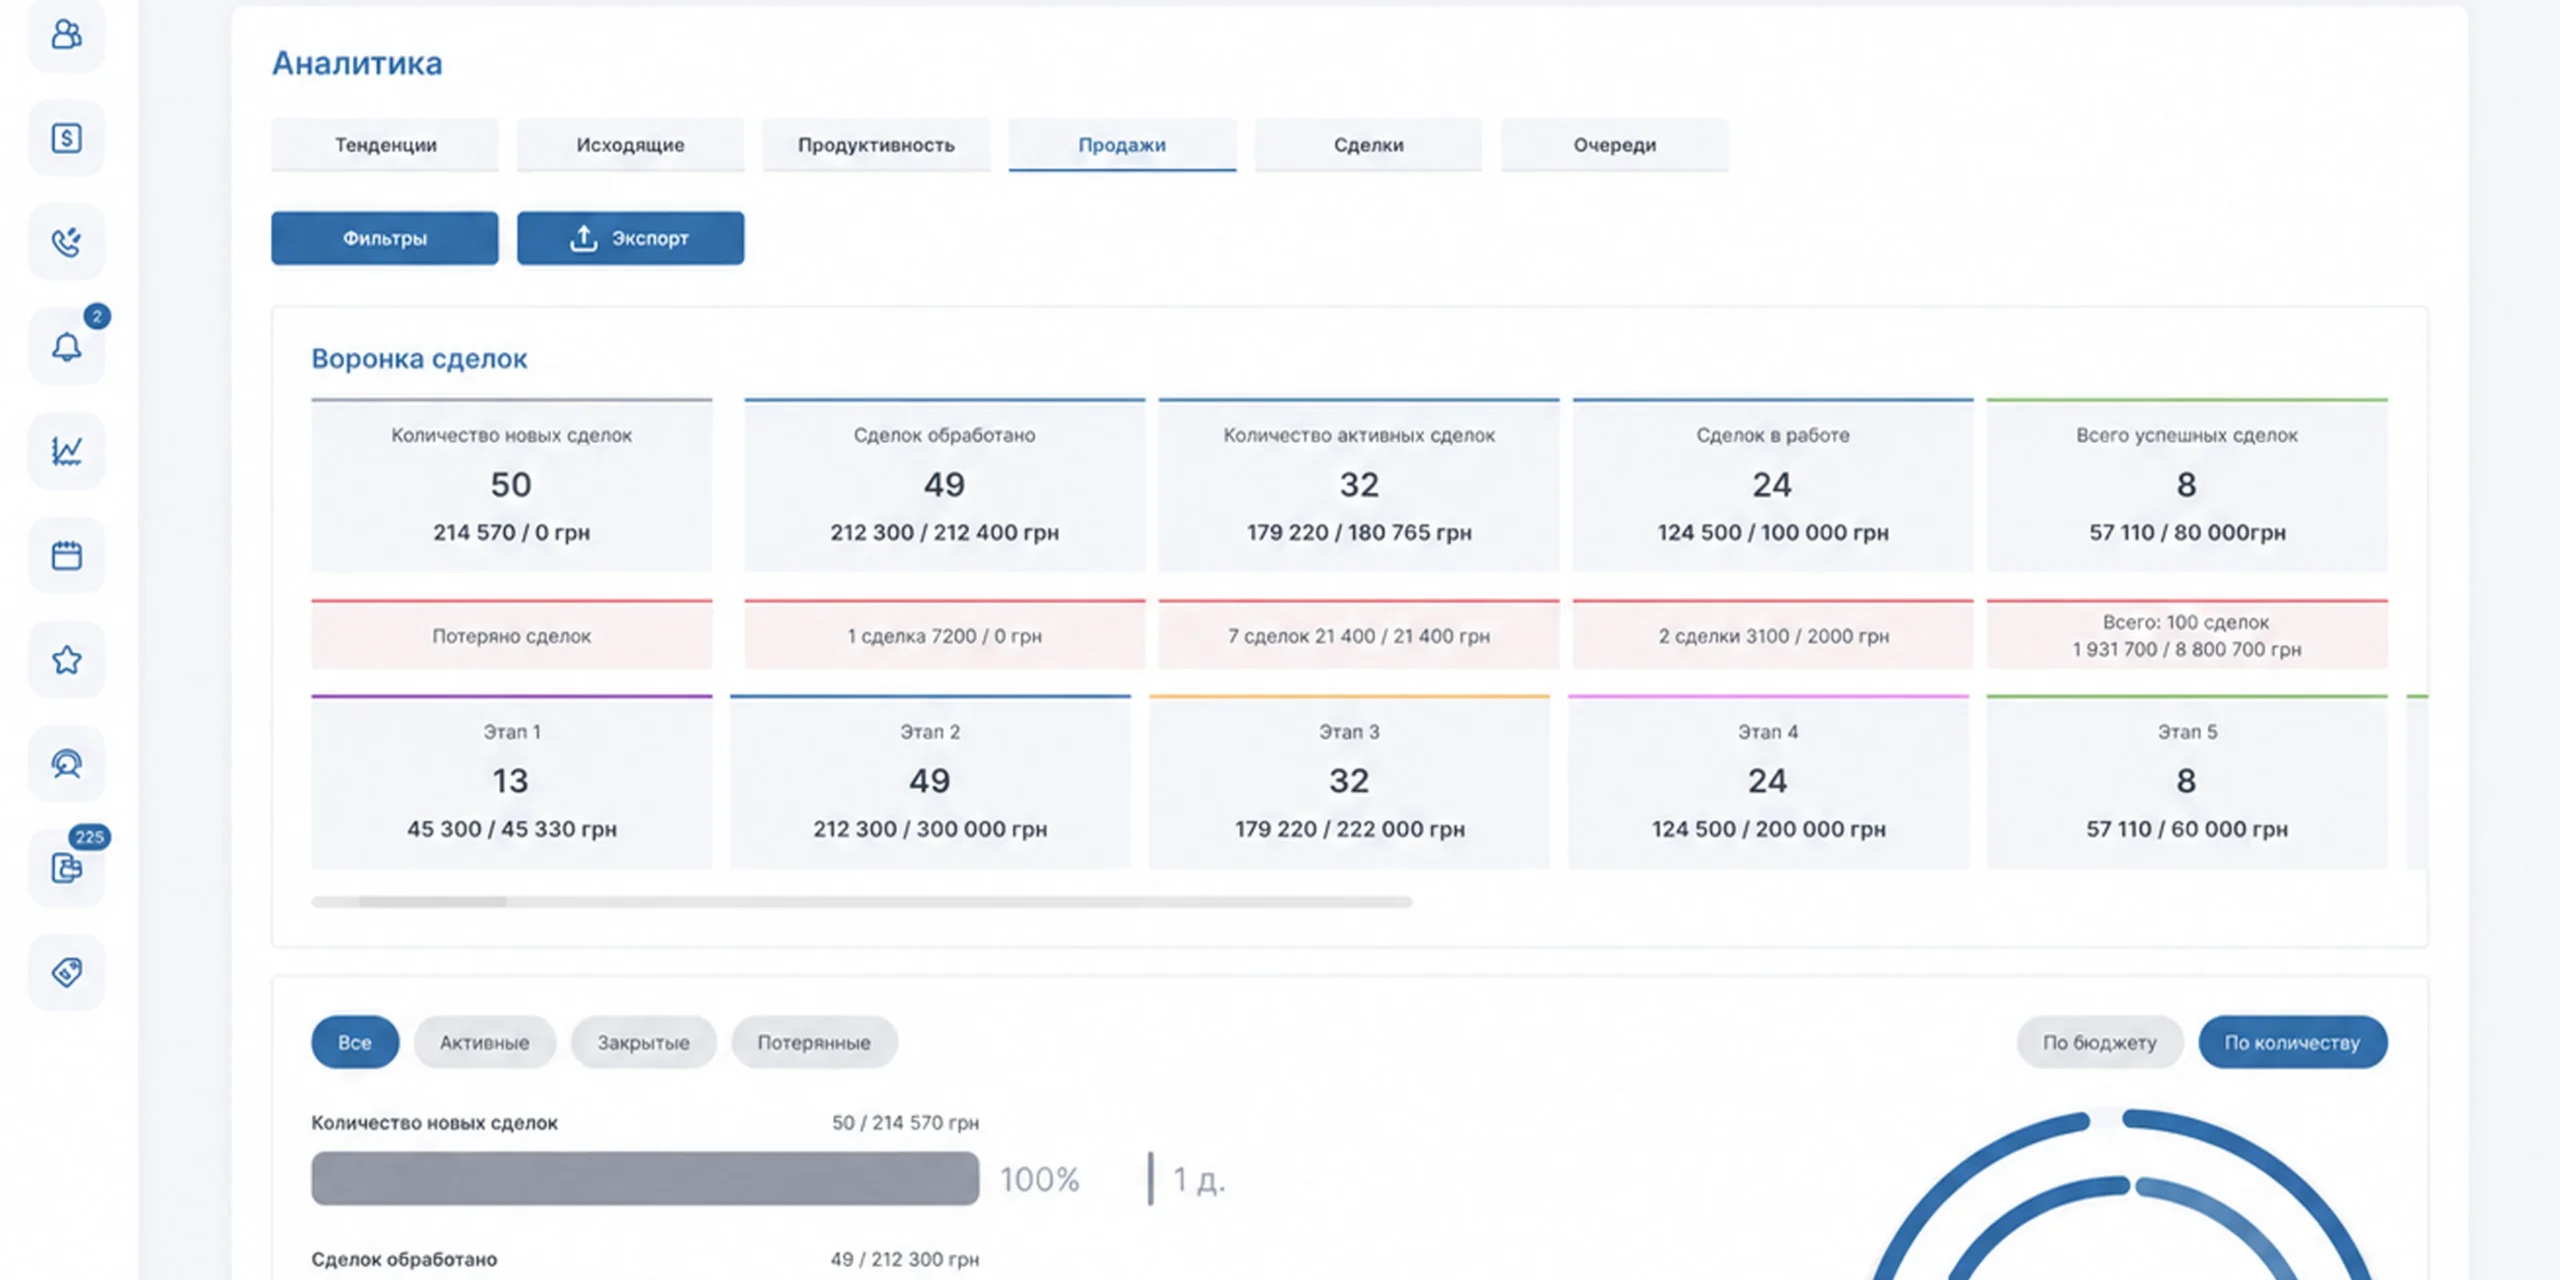Open the calendar sidebar icon

pyautogui.click(x=66, y=555)
